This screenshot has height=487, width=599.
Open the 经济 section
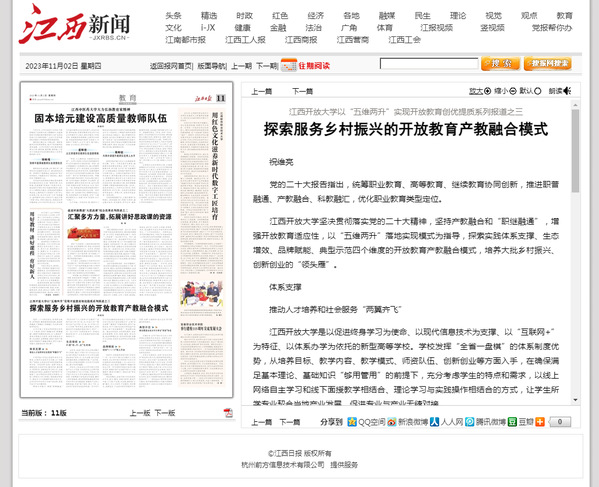point(316,16)
